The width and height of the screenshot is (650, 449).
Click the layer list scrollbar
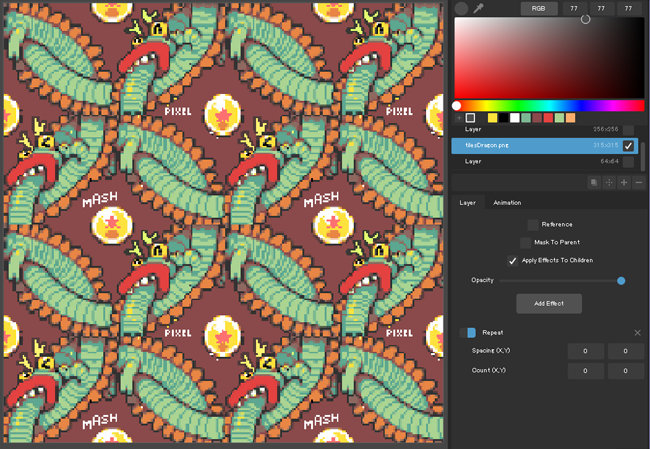click(x=643, y=156)
